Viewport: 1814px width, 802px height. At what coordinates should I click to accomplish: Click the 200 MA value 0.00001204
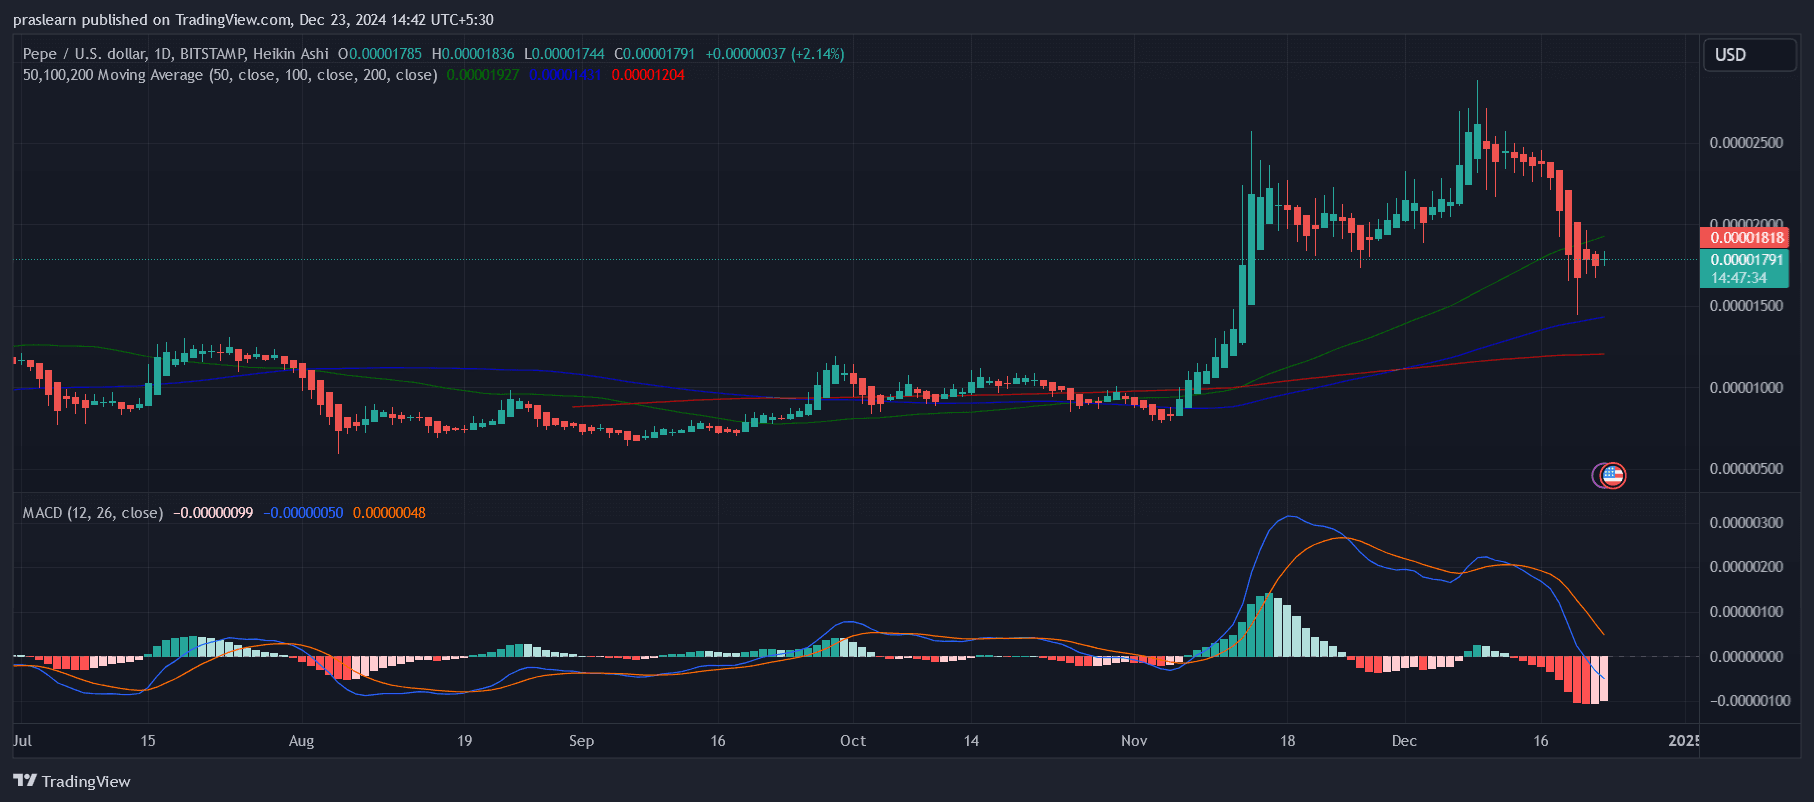point(648,75)
